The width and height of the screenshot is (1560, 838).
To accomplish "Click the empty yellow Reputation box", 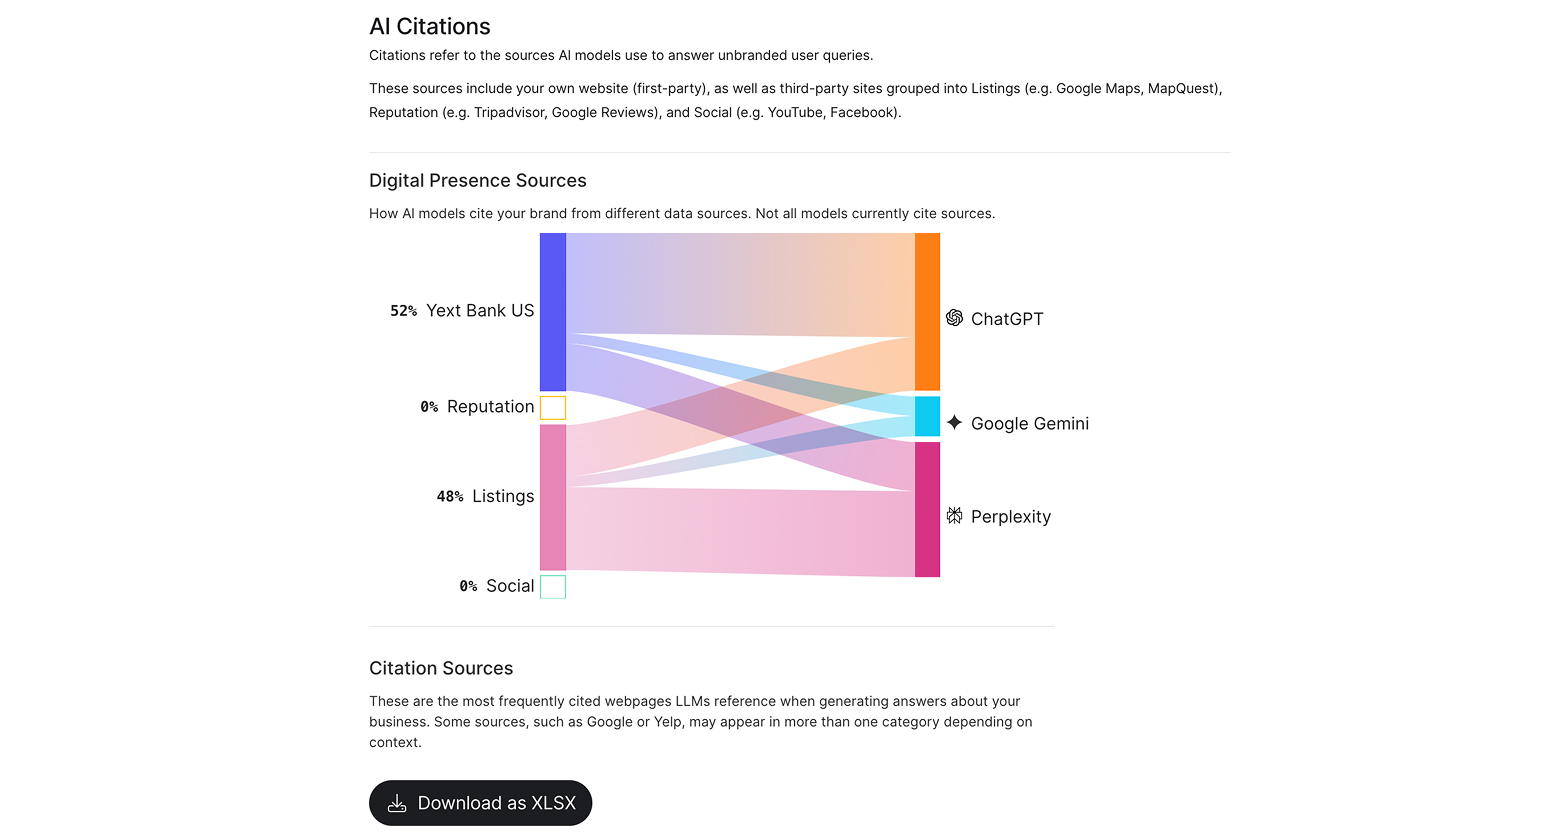I will tap(552, 407).
